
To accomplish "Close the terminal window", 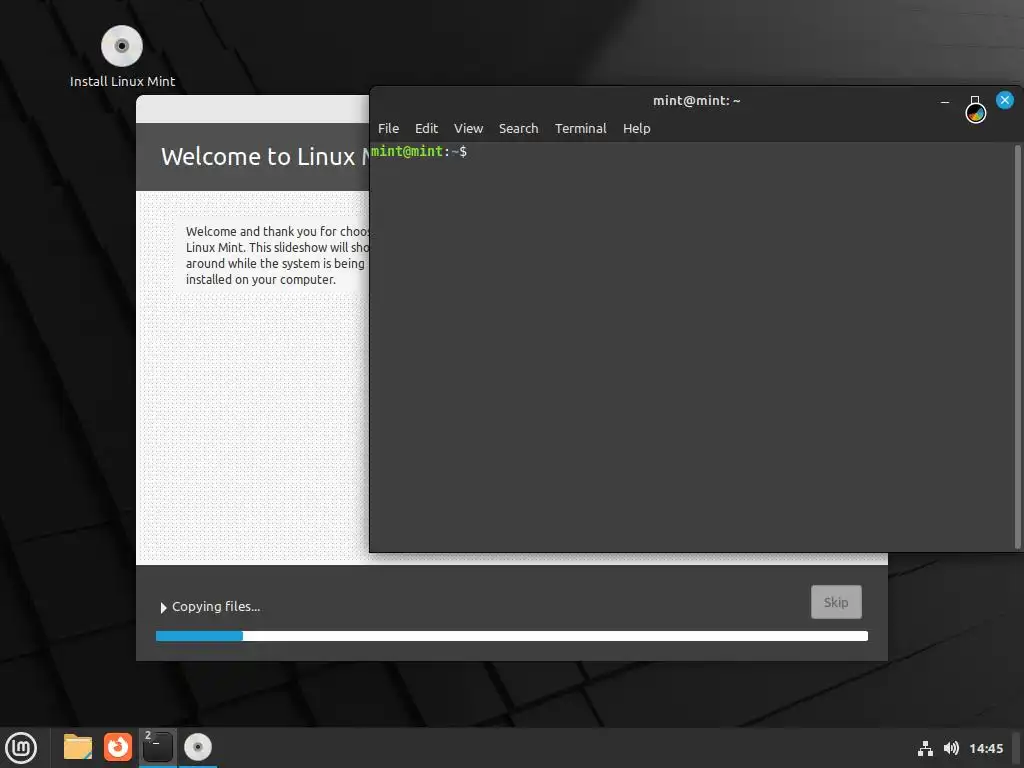I will (x=1004, y=100).
